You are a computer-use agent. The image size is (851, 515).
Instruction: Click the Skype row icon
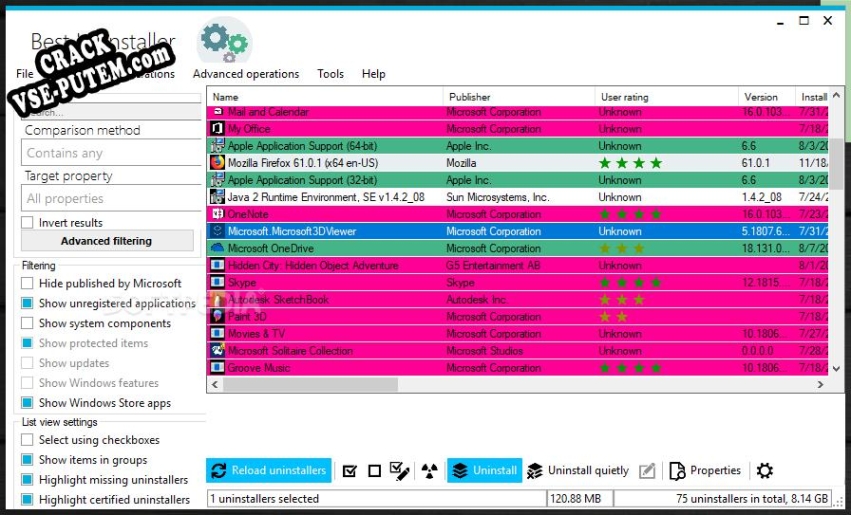(x=217, y=282)
